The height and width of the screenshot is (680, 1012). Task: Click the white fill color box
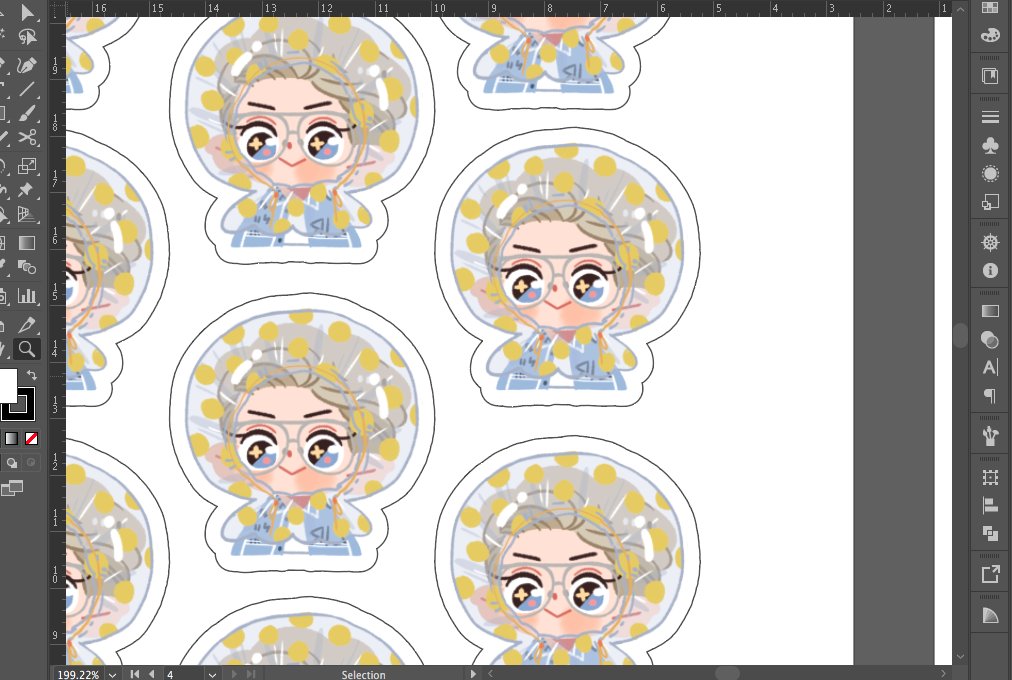[x=8, y=385]
